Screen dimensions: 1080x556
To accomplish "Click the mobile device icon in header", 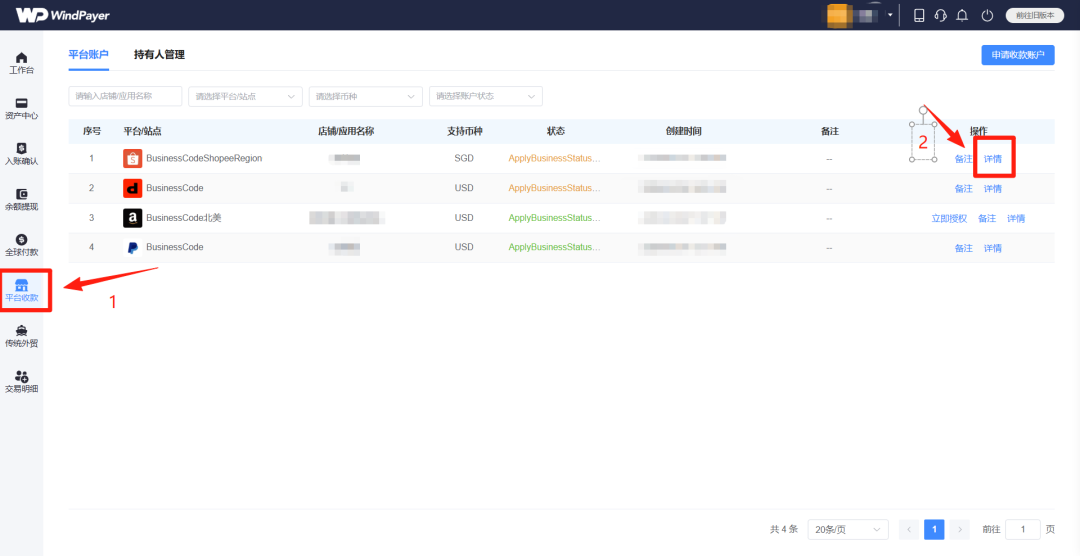I will [919, 15].
